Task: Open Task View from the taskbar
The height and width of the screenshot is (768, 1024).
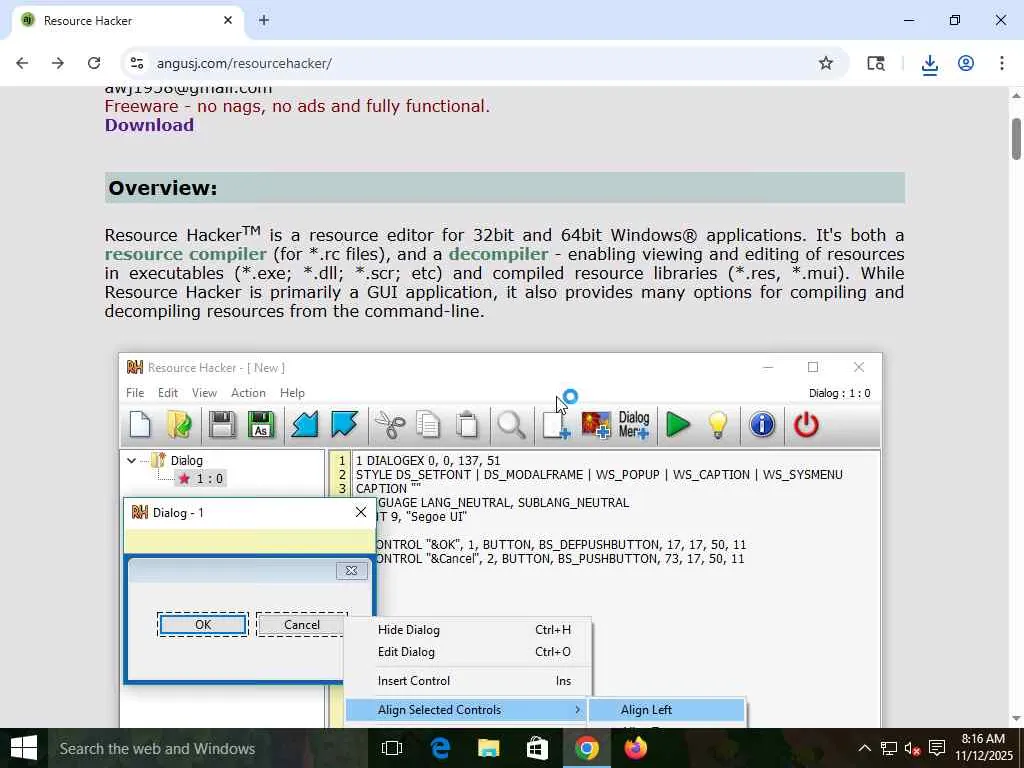Action: click(x=391, y=748)
